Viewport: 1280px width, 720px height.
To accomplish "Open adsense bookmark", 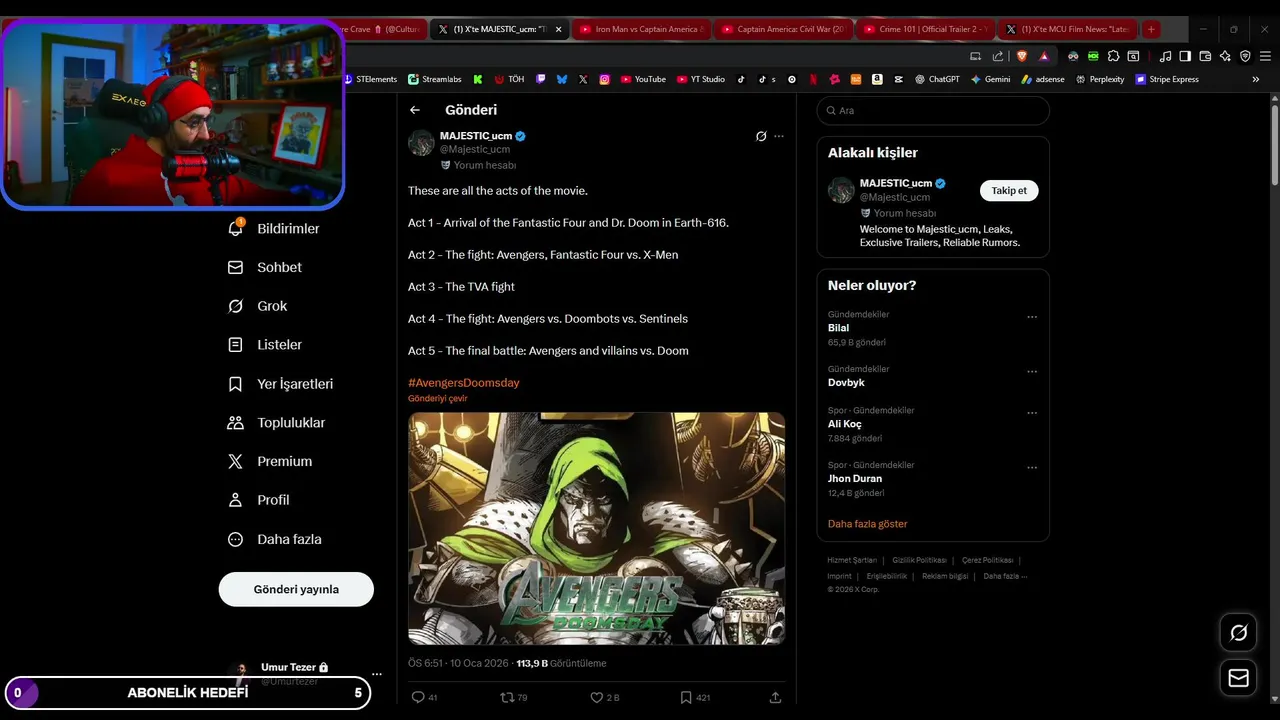I will [1043, 79].
